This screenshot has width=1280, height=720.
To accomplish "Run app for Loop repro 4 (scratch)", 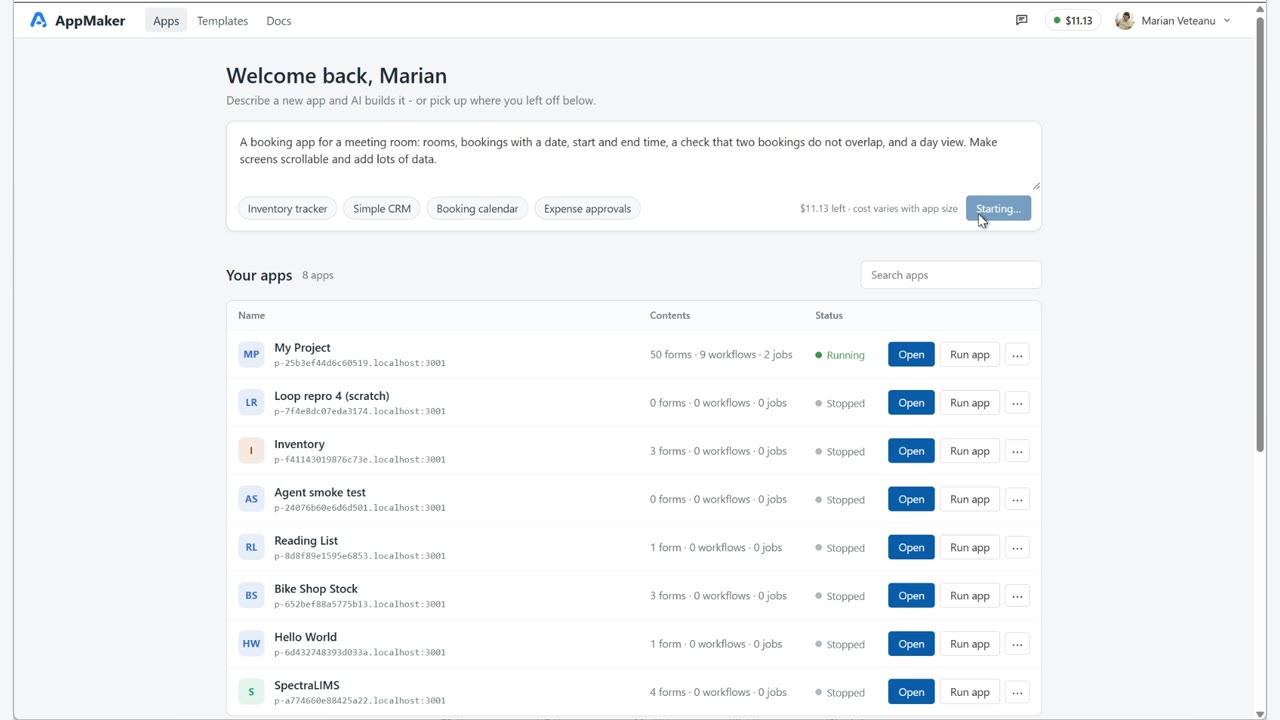I will point(969,403).
